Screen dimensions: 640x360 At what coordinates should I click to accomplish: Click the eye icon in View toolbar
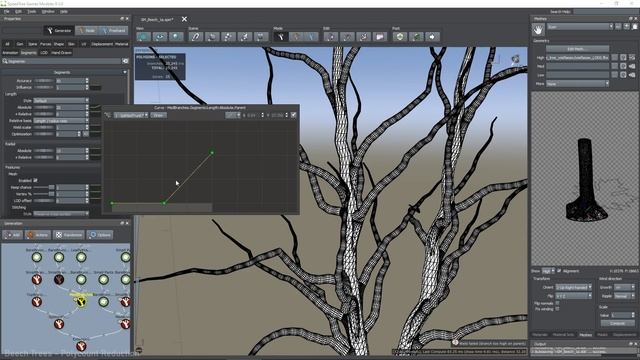point(160,37)
